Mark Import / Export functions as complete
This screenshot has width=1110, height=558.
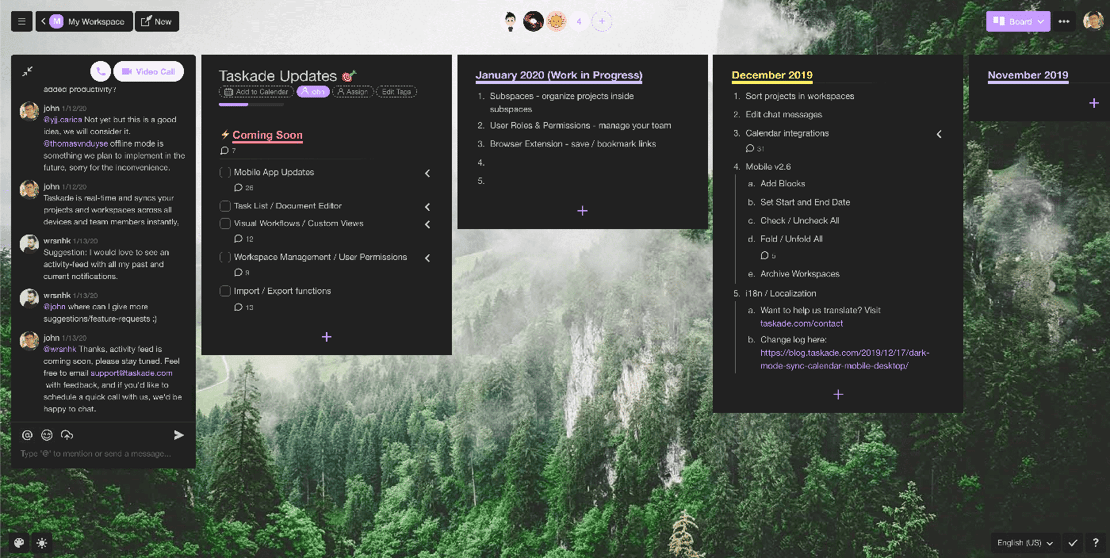click(225, 291)
